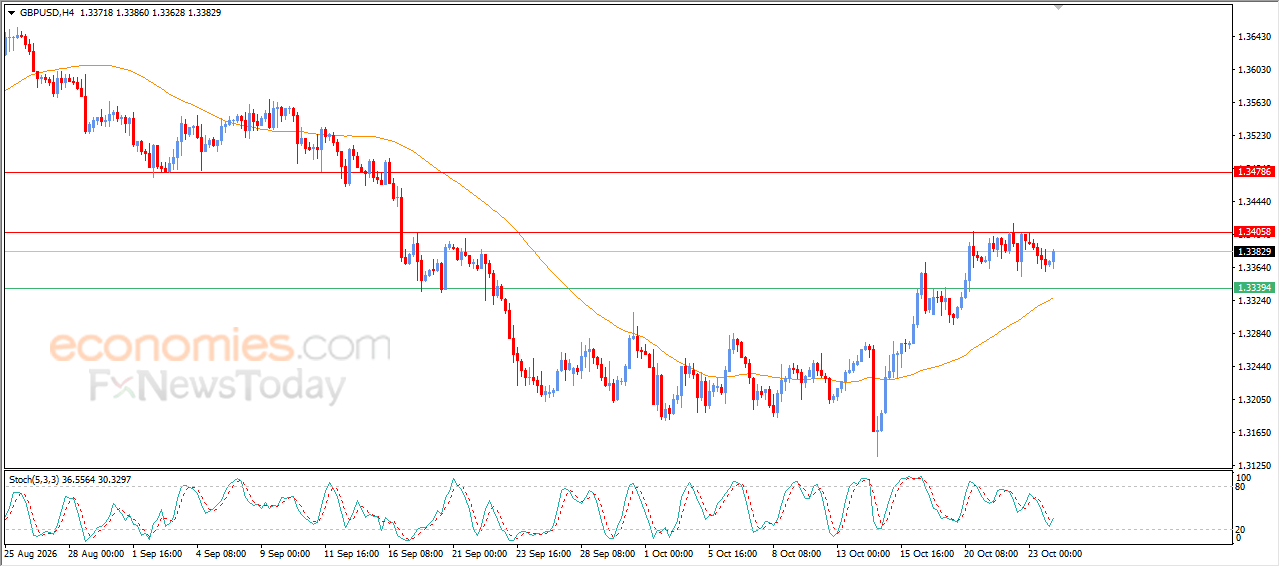
Task: Click the 4 Sep 08:00 time label
Action: 222,553
